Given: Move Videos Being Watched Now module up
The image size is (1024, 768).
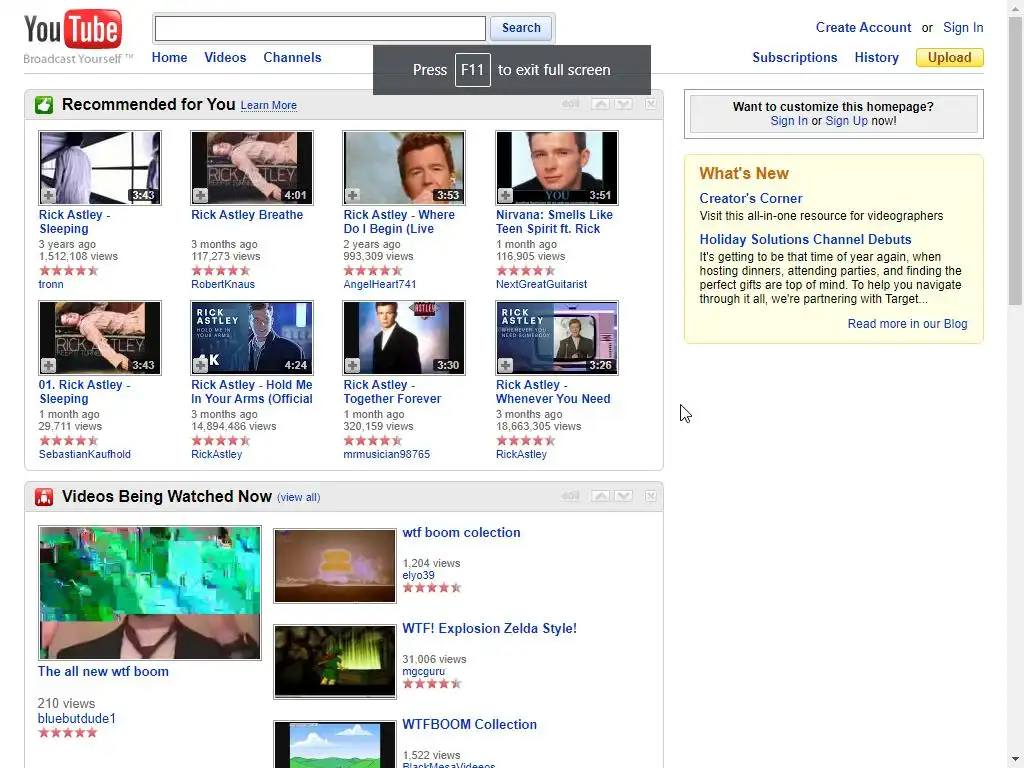Looking at the screenshot, I should coord(601,496).
